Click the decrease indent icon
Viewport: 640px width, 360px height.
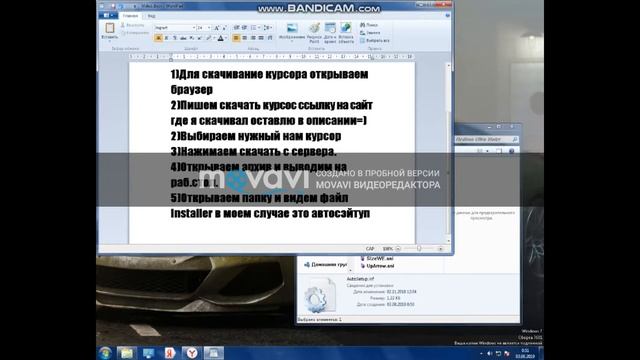[236, 28]
